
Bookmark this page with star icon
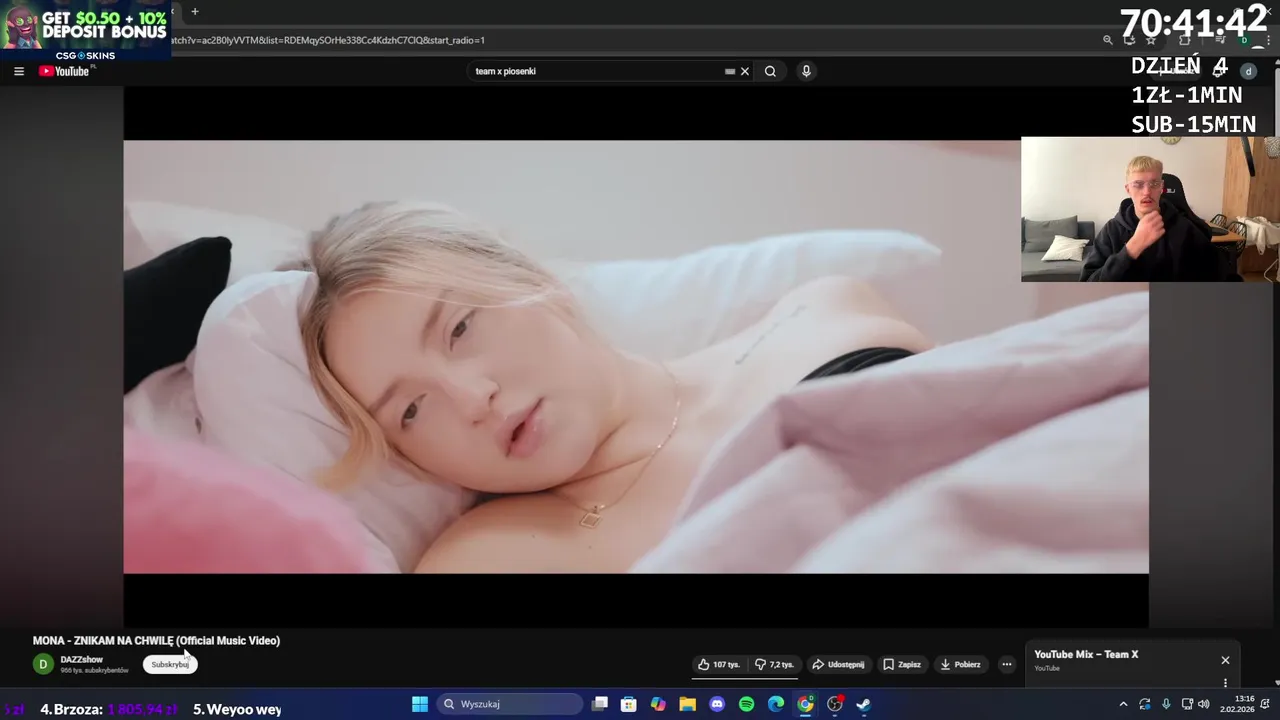coord(1151,40)
